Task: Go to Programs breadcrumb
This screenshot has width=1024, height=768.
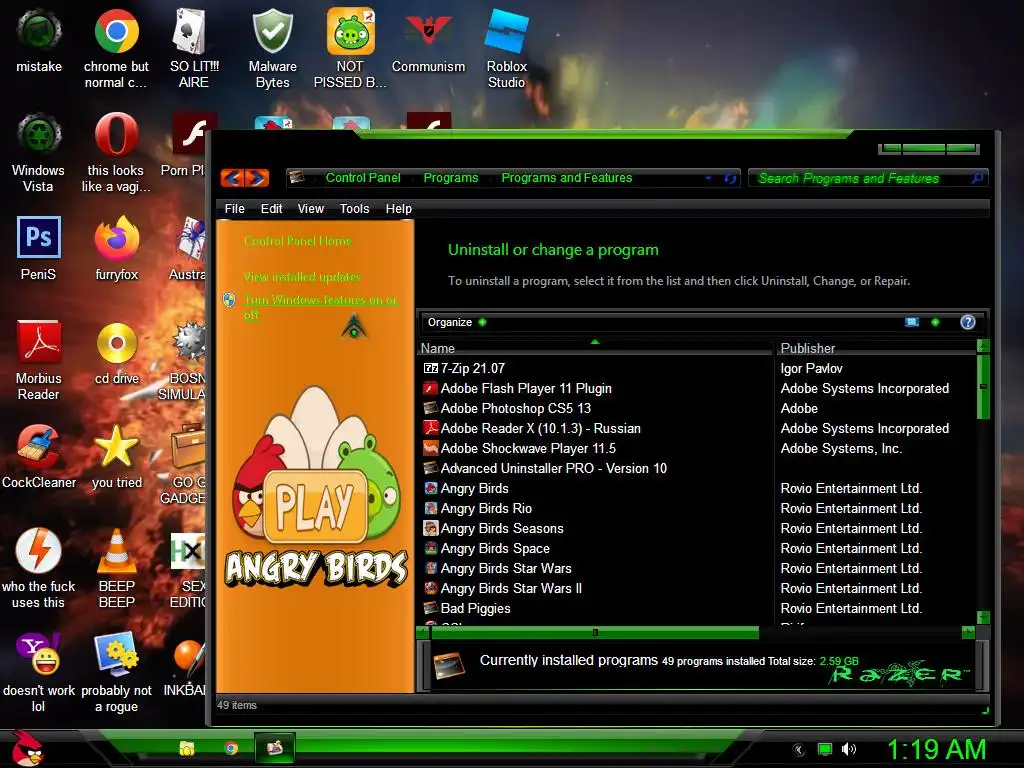Action: 451,178
